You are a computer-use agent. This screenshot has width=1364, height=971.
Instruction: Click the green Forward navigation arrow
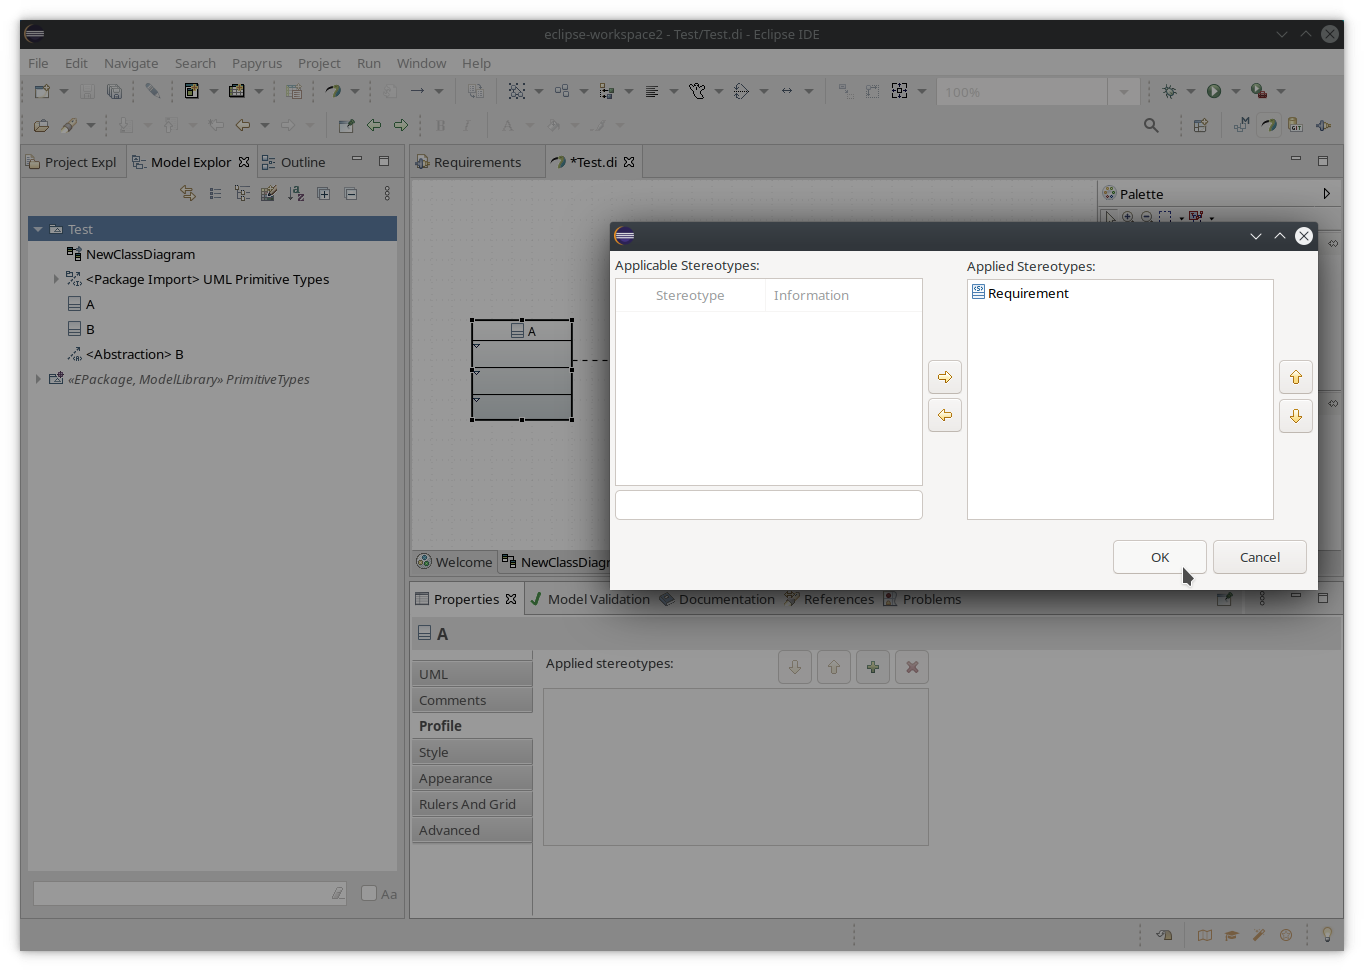click(401, 125)
